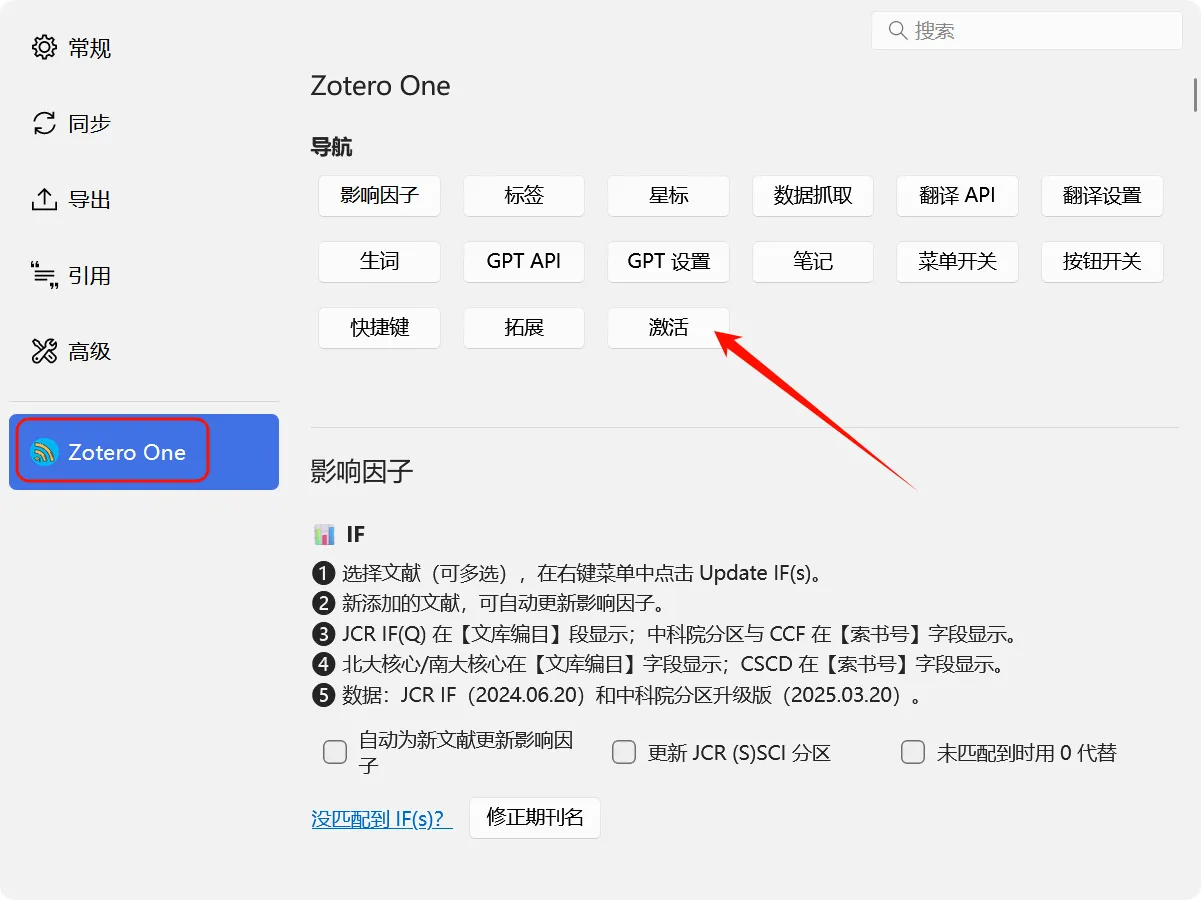This screenshot has width=1201, height=900.
Task: Open 翻译设置 navigation button
Action: (1102, 195)
